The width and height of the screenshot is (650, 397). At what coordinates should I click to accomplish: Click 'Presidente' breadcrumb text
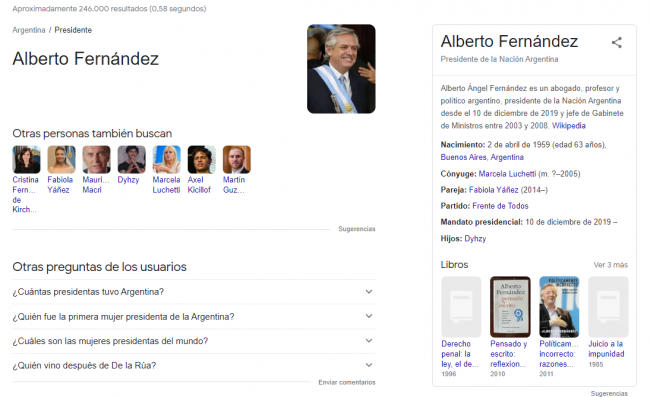coord(73,30)
